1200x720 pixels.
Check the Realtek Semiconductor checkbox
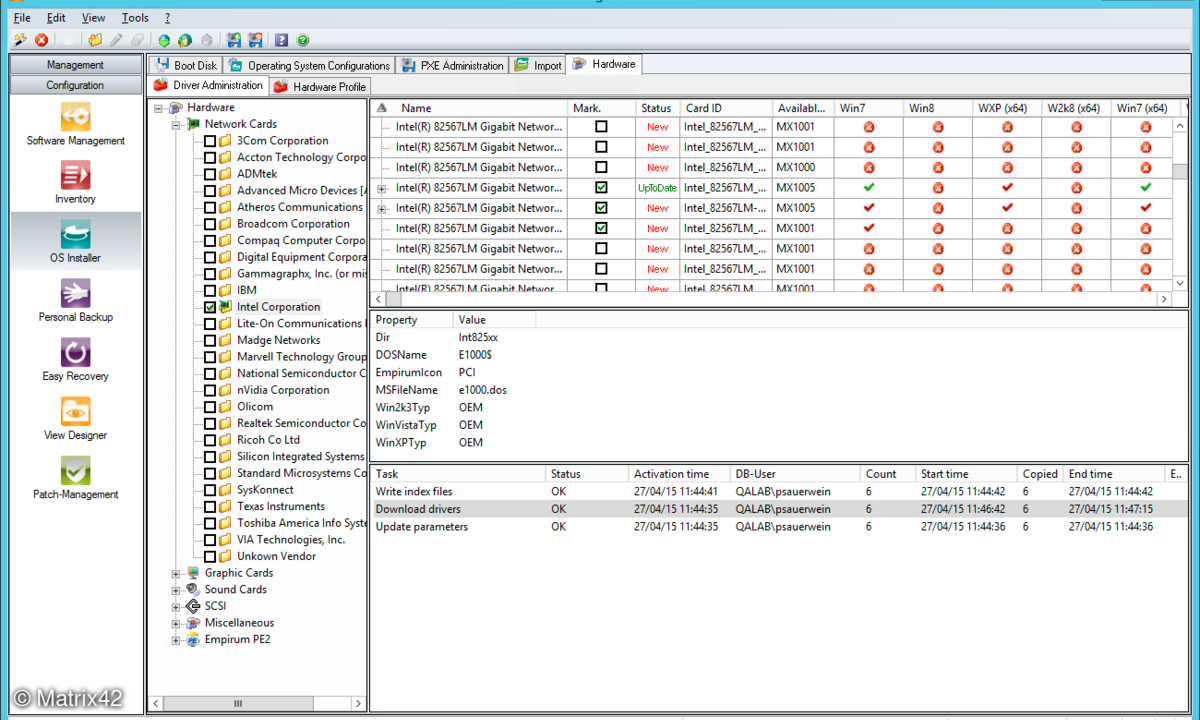coord(210,424)
